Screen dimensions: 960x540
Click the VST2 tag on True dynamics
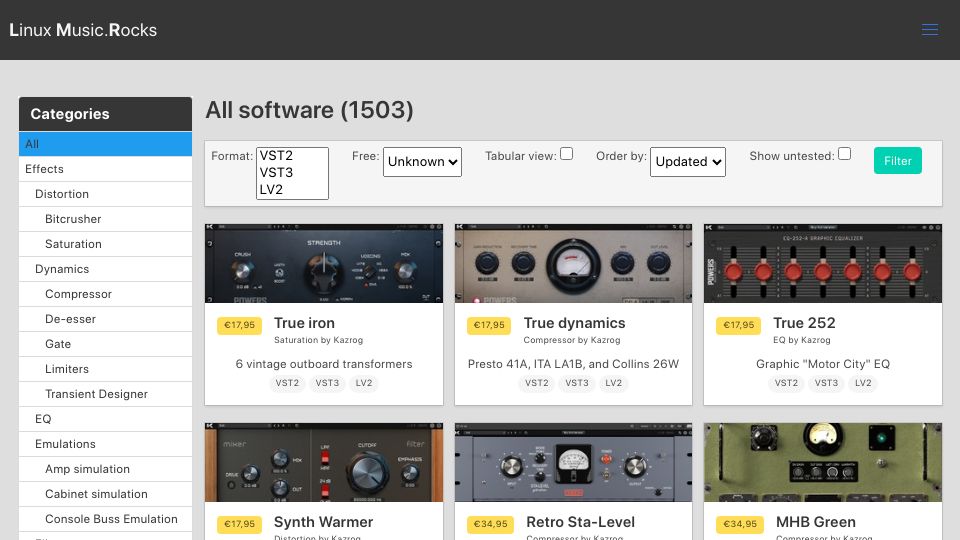(x=537, y=383)
